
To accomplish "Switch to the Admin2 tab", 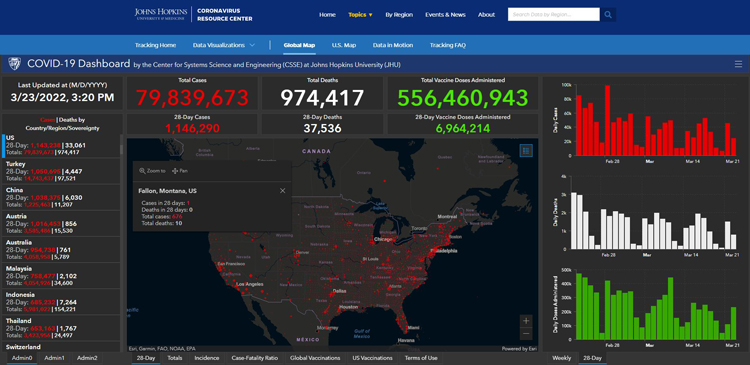I will pos(87,358).
